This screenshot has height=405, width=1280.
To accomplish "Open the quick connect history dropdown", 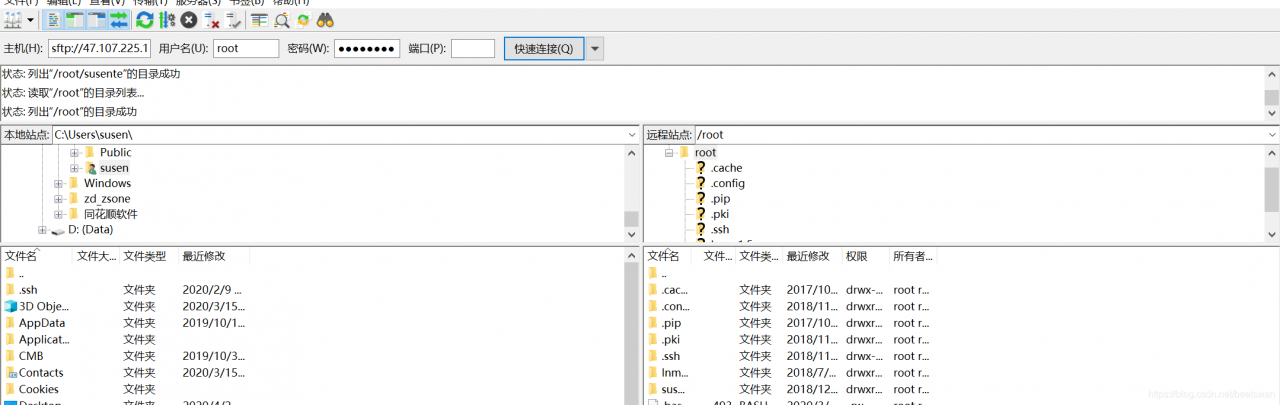I will tap(595, 48).
